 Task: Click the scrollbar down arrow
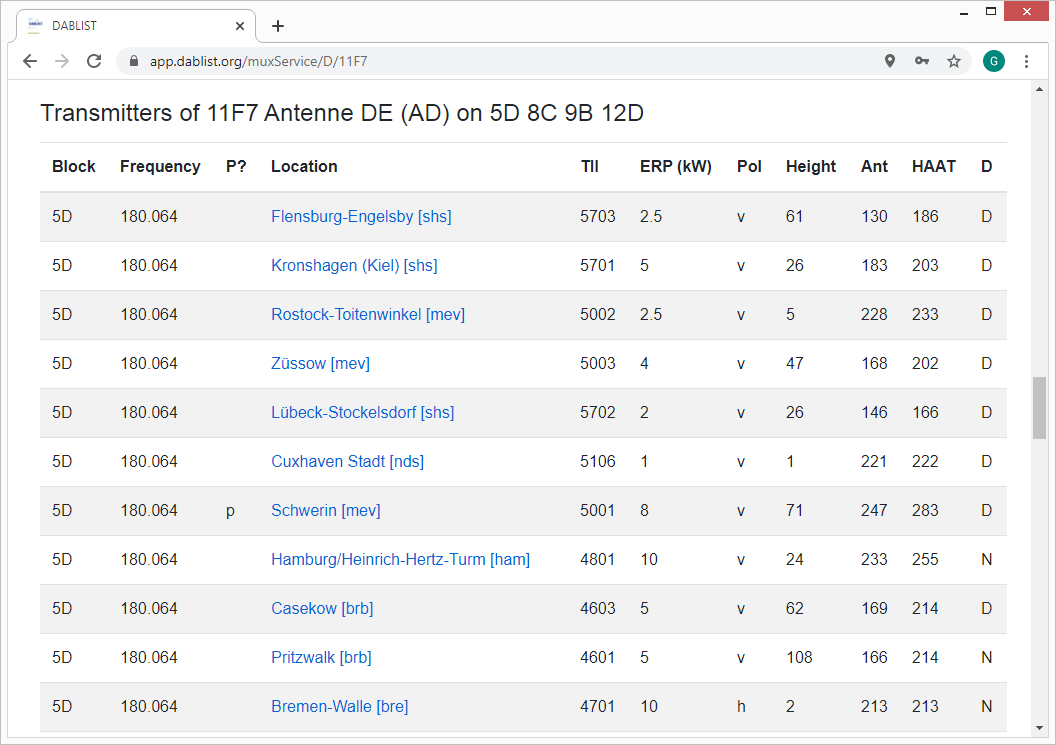(x=1039, y=727)
